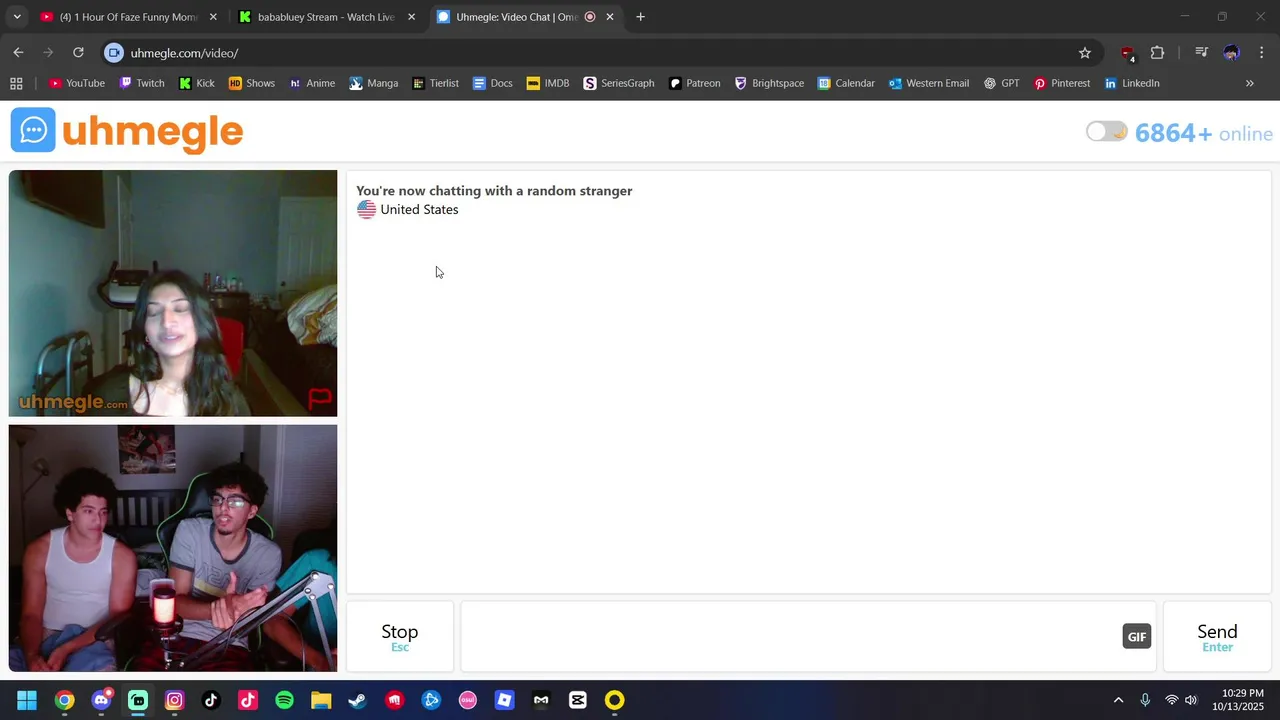Image resolution: width=1280 pixels, height=720 pixels.
Task: Click your own webcam preview
Action: [173, 548]
